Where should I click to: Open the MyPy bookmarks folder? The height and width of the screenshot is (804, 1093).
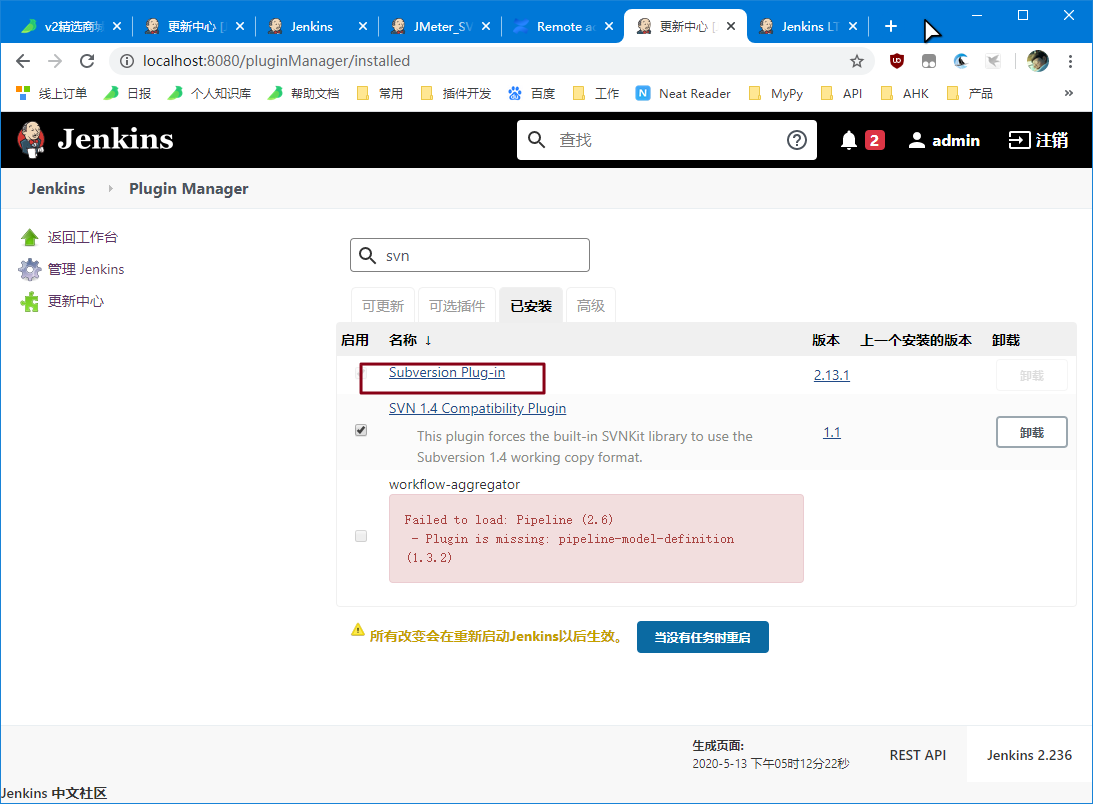pyautogui.click(x=775, y=93)
